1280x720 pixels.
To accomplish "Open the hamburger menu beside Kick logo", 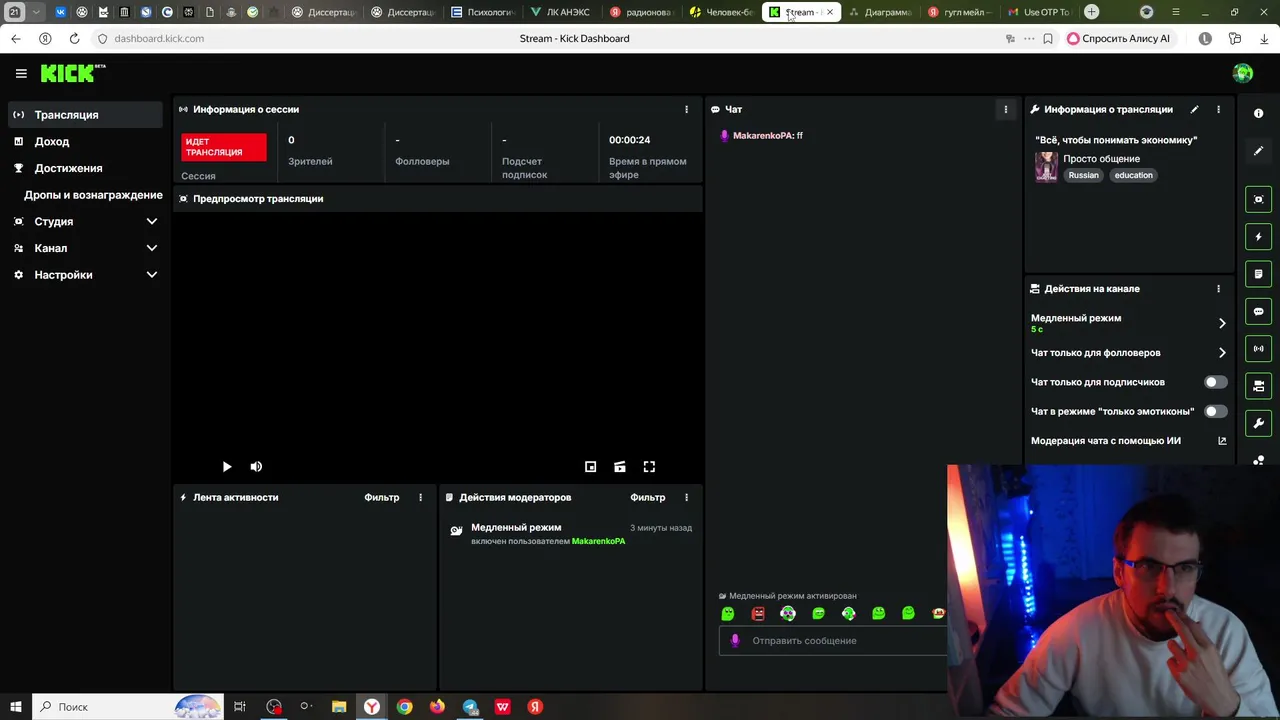I will pos(21,73).
